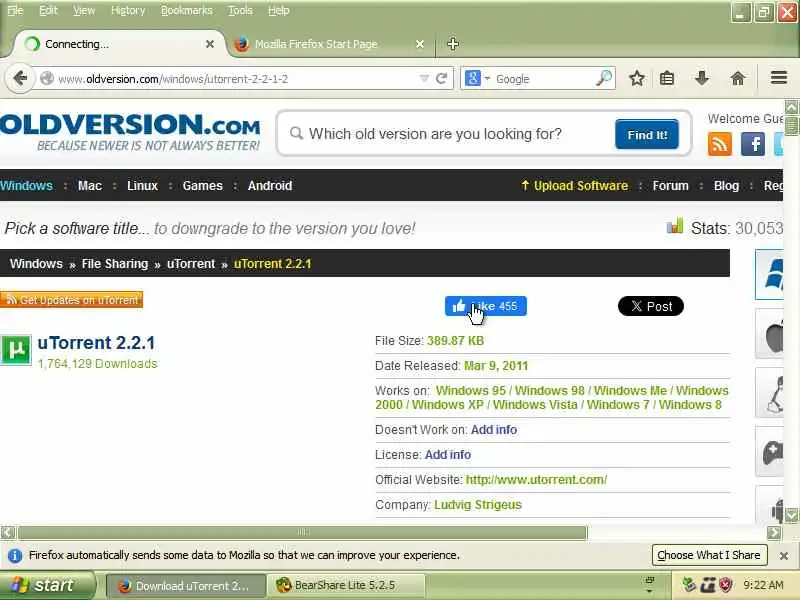Select Mac in the site navigation
Screen dimensions: 800x600
90,186
